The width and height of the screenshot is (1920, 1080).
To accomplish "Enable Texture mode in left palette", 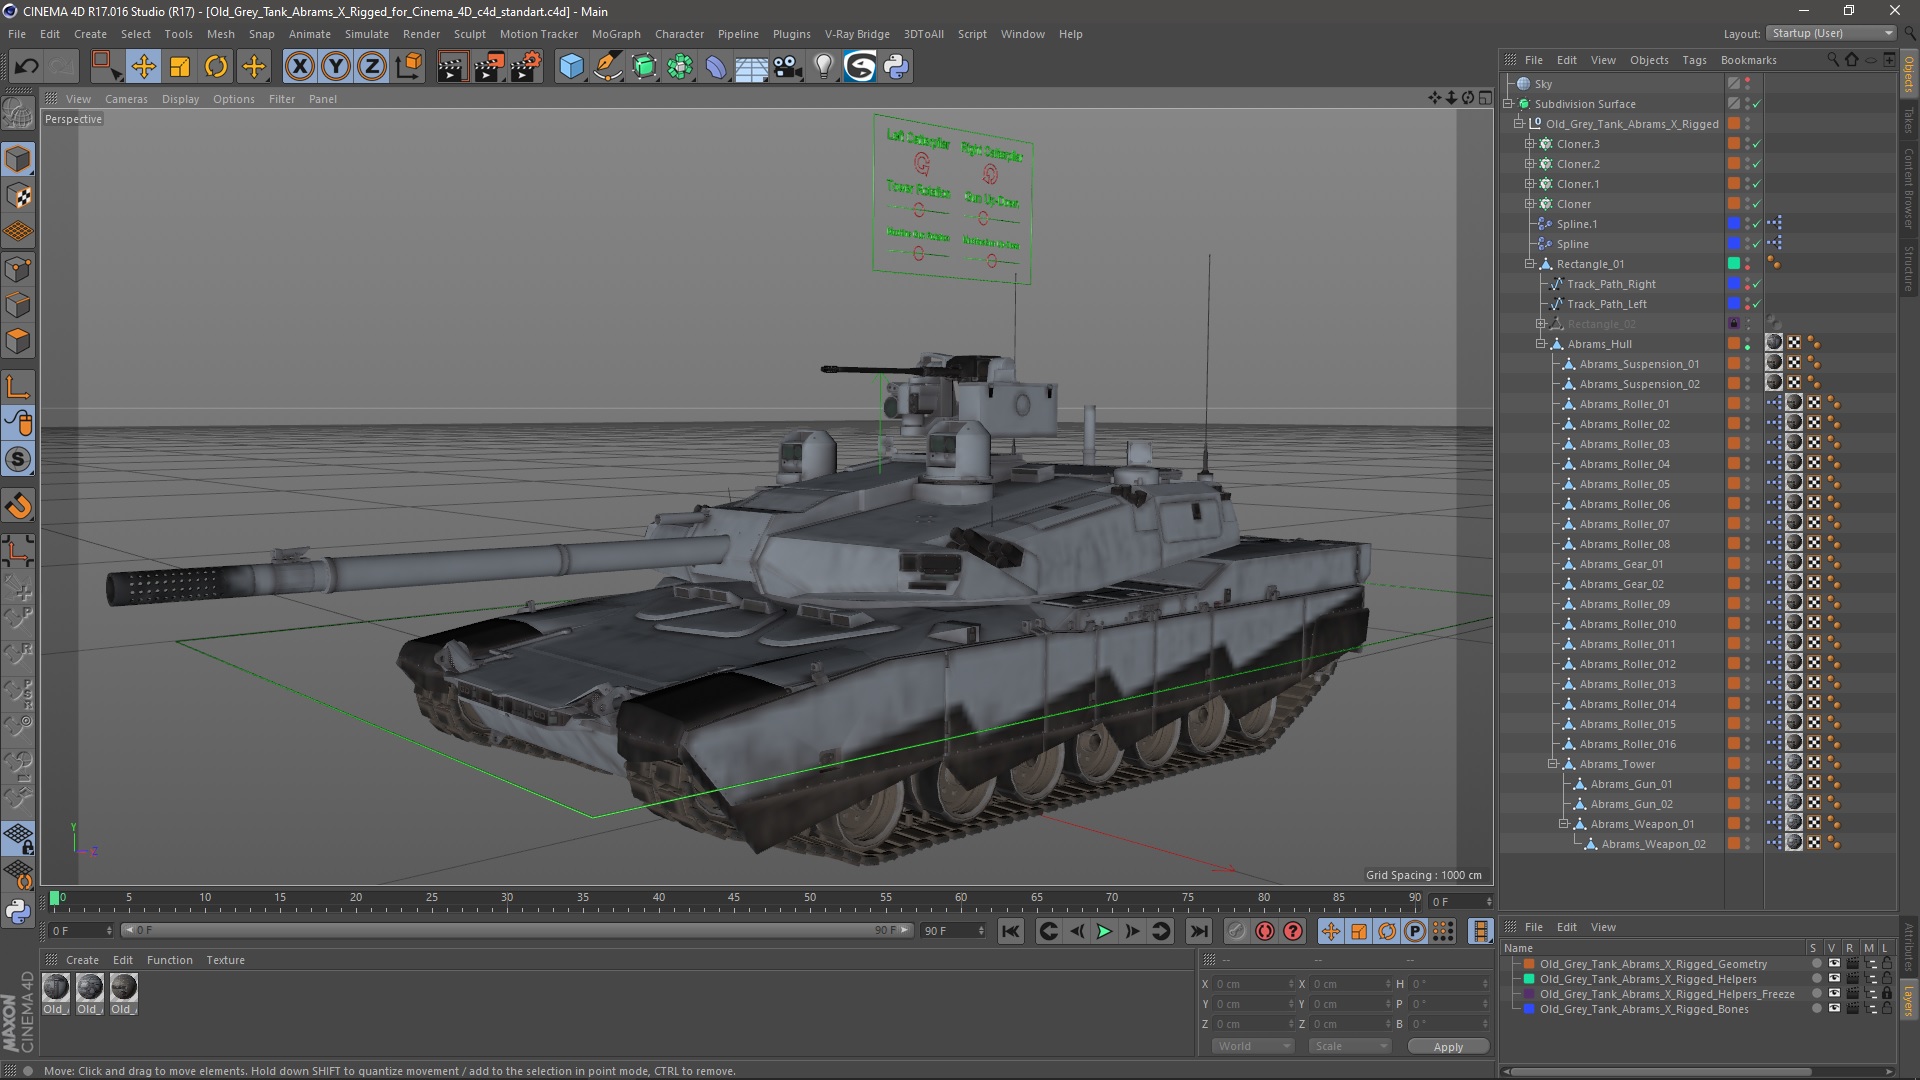I will (18, 196).
